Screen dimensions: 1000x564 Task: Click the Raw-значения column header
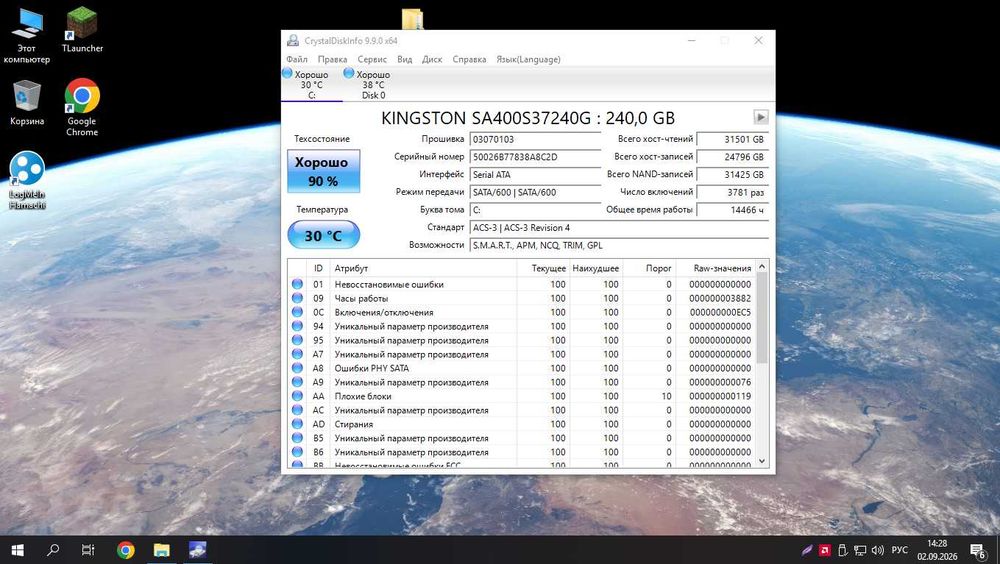pos(716,269)
